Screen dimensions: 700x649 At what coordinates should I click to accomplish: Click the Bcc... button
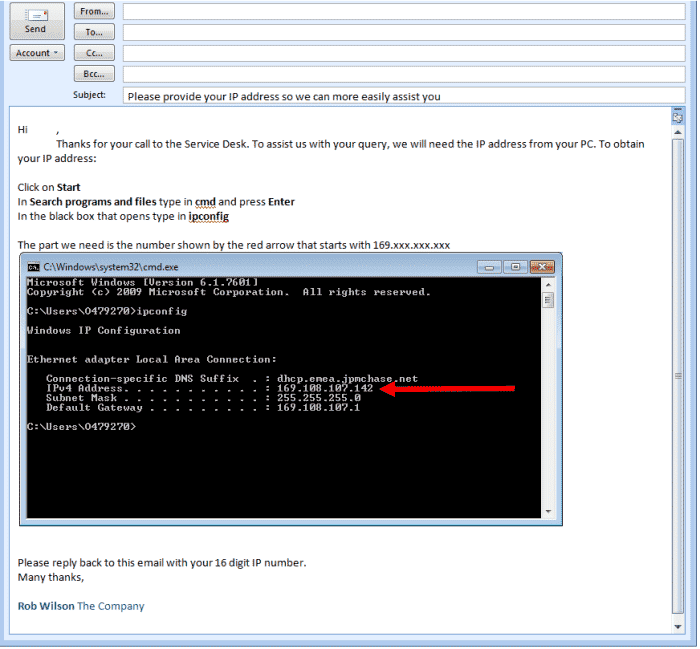coord(94,74)
